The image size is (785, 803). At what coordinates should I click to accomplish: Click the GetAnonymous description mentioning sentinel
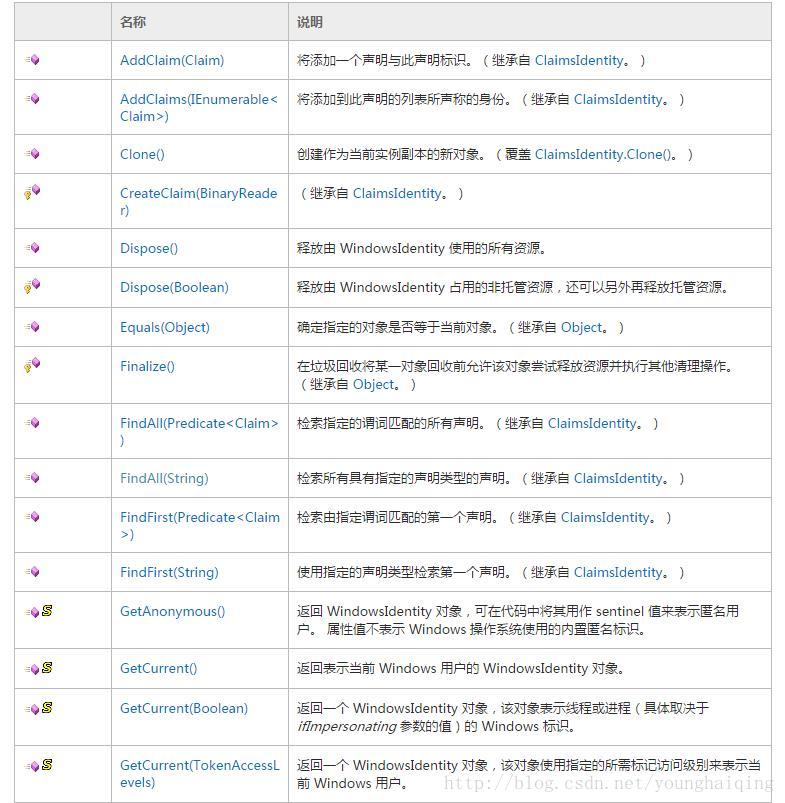click(x=518, y=620)
